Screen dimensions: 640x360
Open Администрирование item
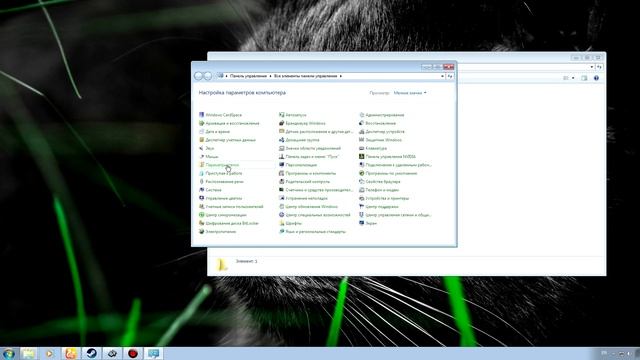pyautogui.click(x=382, y=115)
